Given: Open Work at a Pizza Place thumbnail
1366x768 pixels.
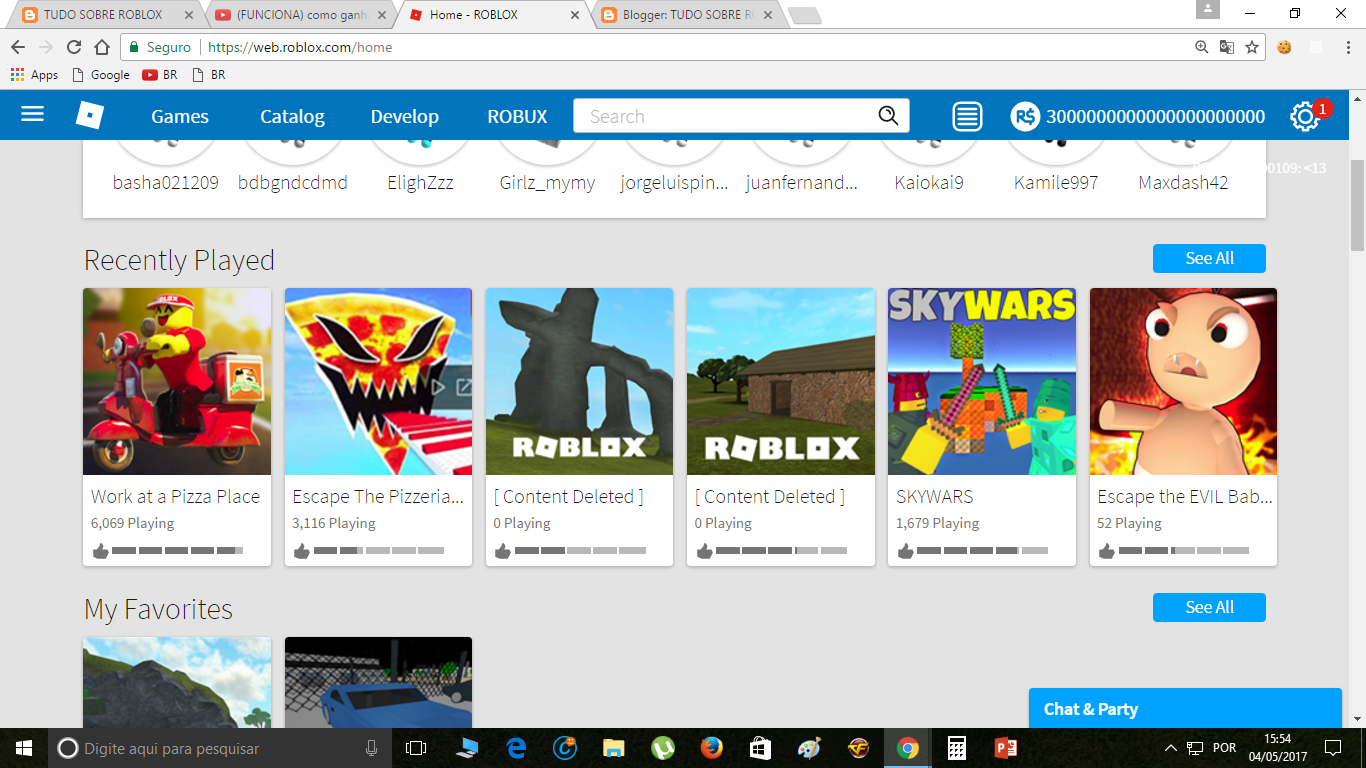Looking at the screenshot, I should pos(177,381).
